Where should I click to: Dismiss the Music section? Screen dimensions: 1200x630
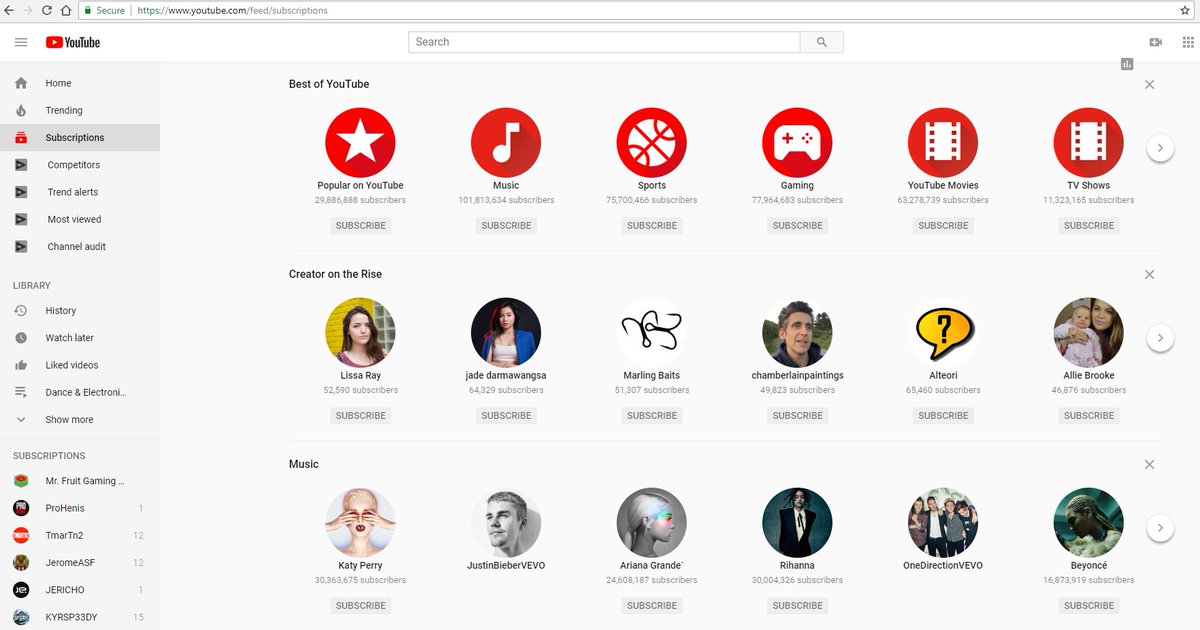pyautogui.click(x=1149, y=464)
